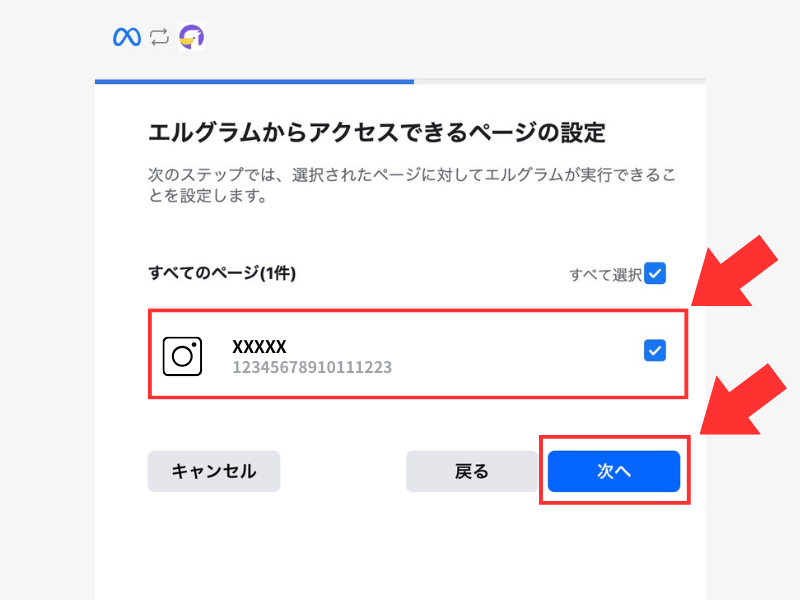Select the XXXXX page name

tap(259, 346)
